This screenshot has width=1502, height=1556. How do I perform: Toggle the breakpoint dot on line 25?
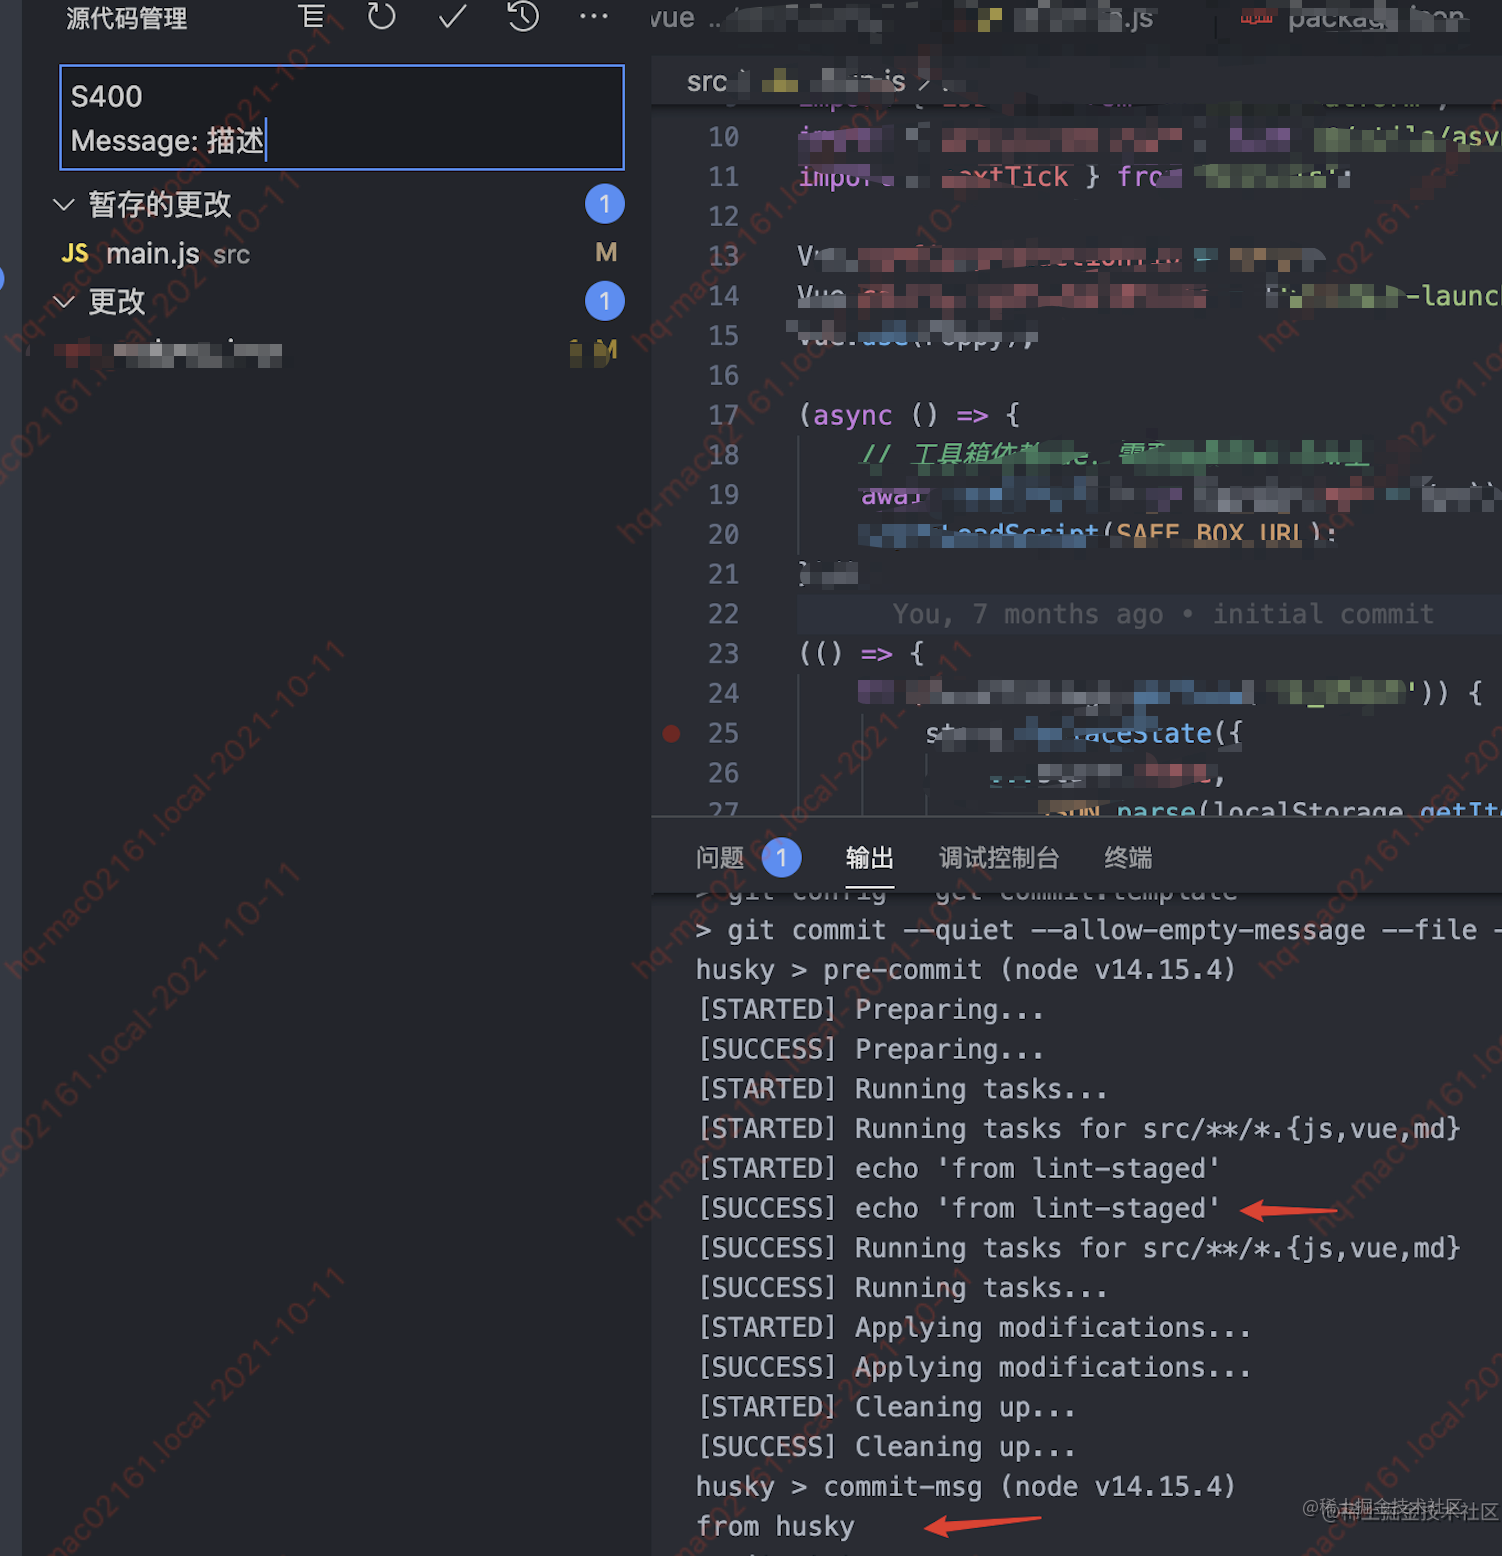[x=671, y=734]
